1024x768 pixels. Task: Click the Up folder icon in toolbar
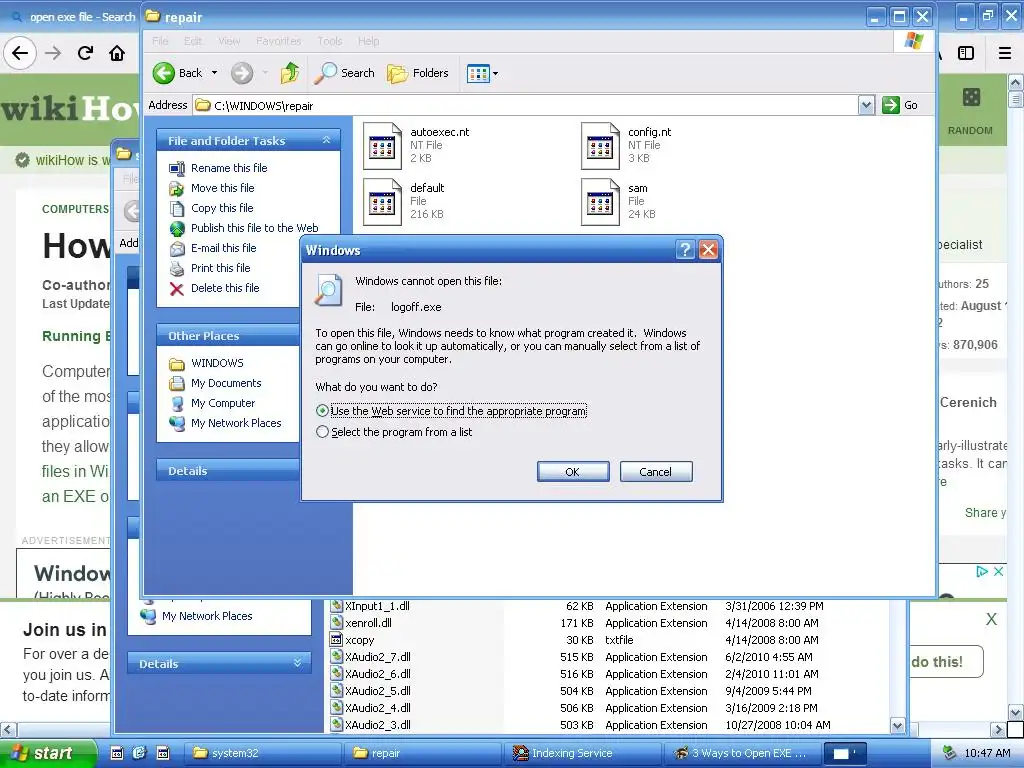pyautogui.click(x=289, y=73)
